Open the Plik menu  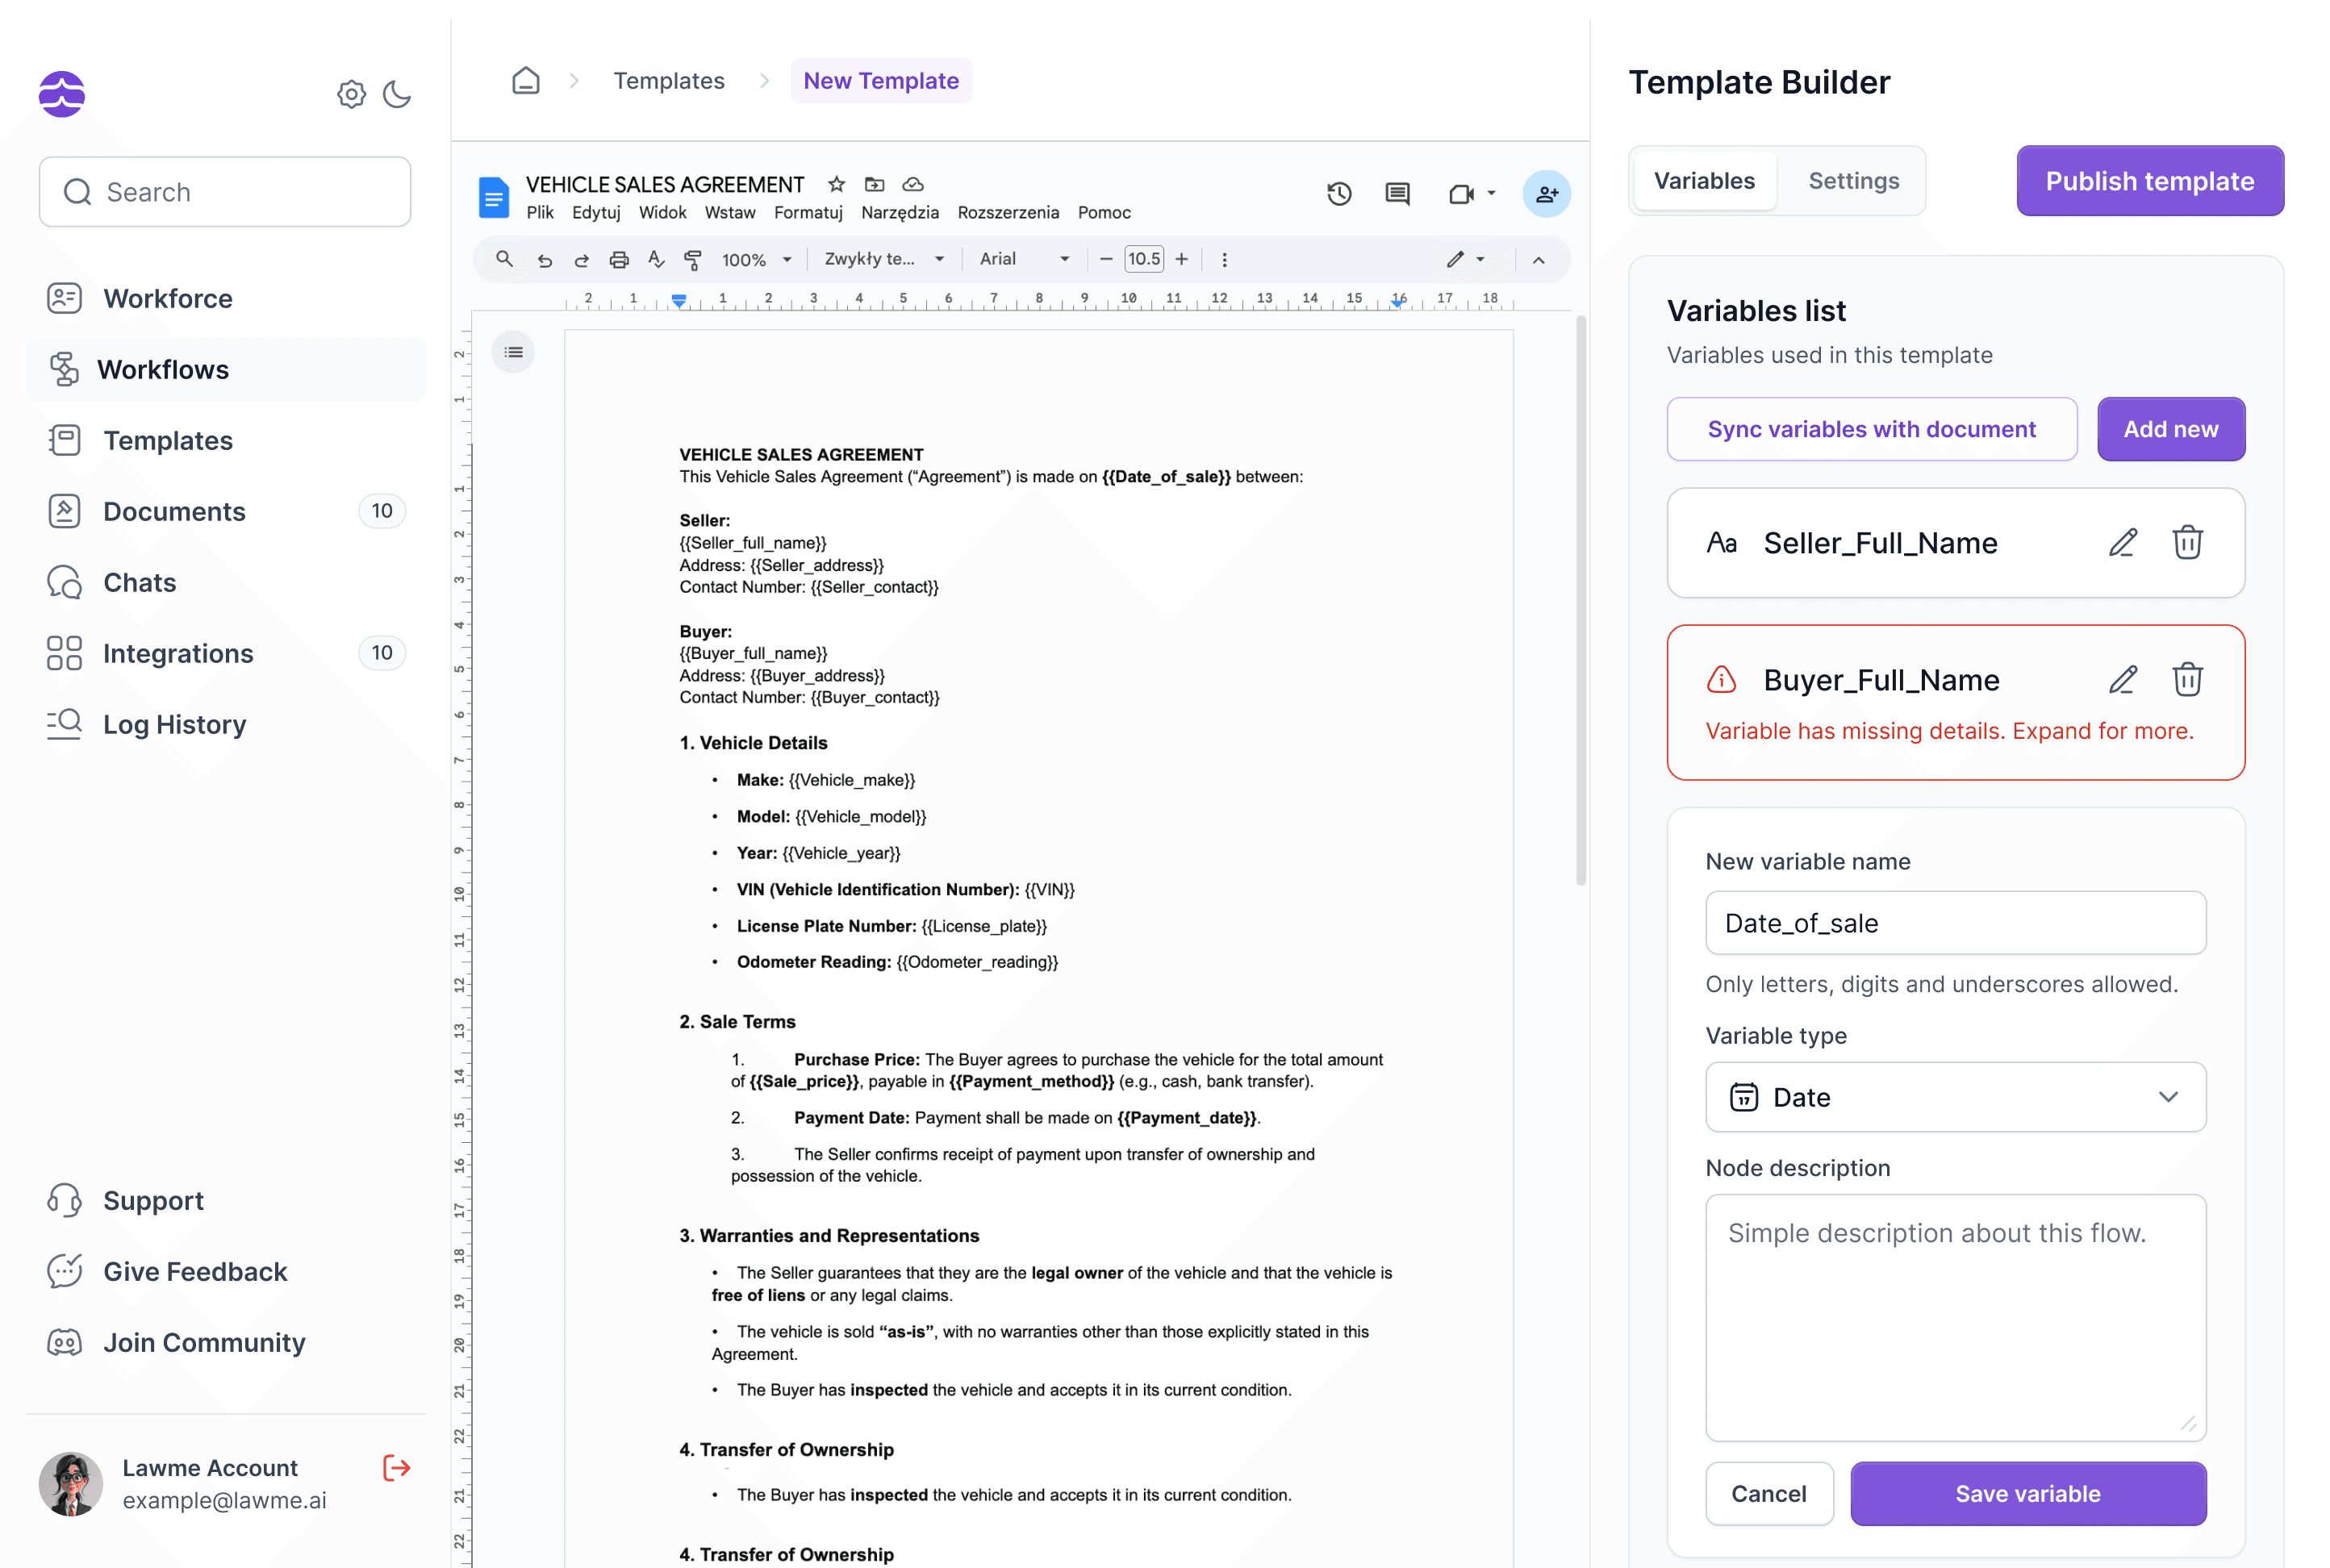coord(540,212)
